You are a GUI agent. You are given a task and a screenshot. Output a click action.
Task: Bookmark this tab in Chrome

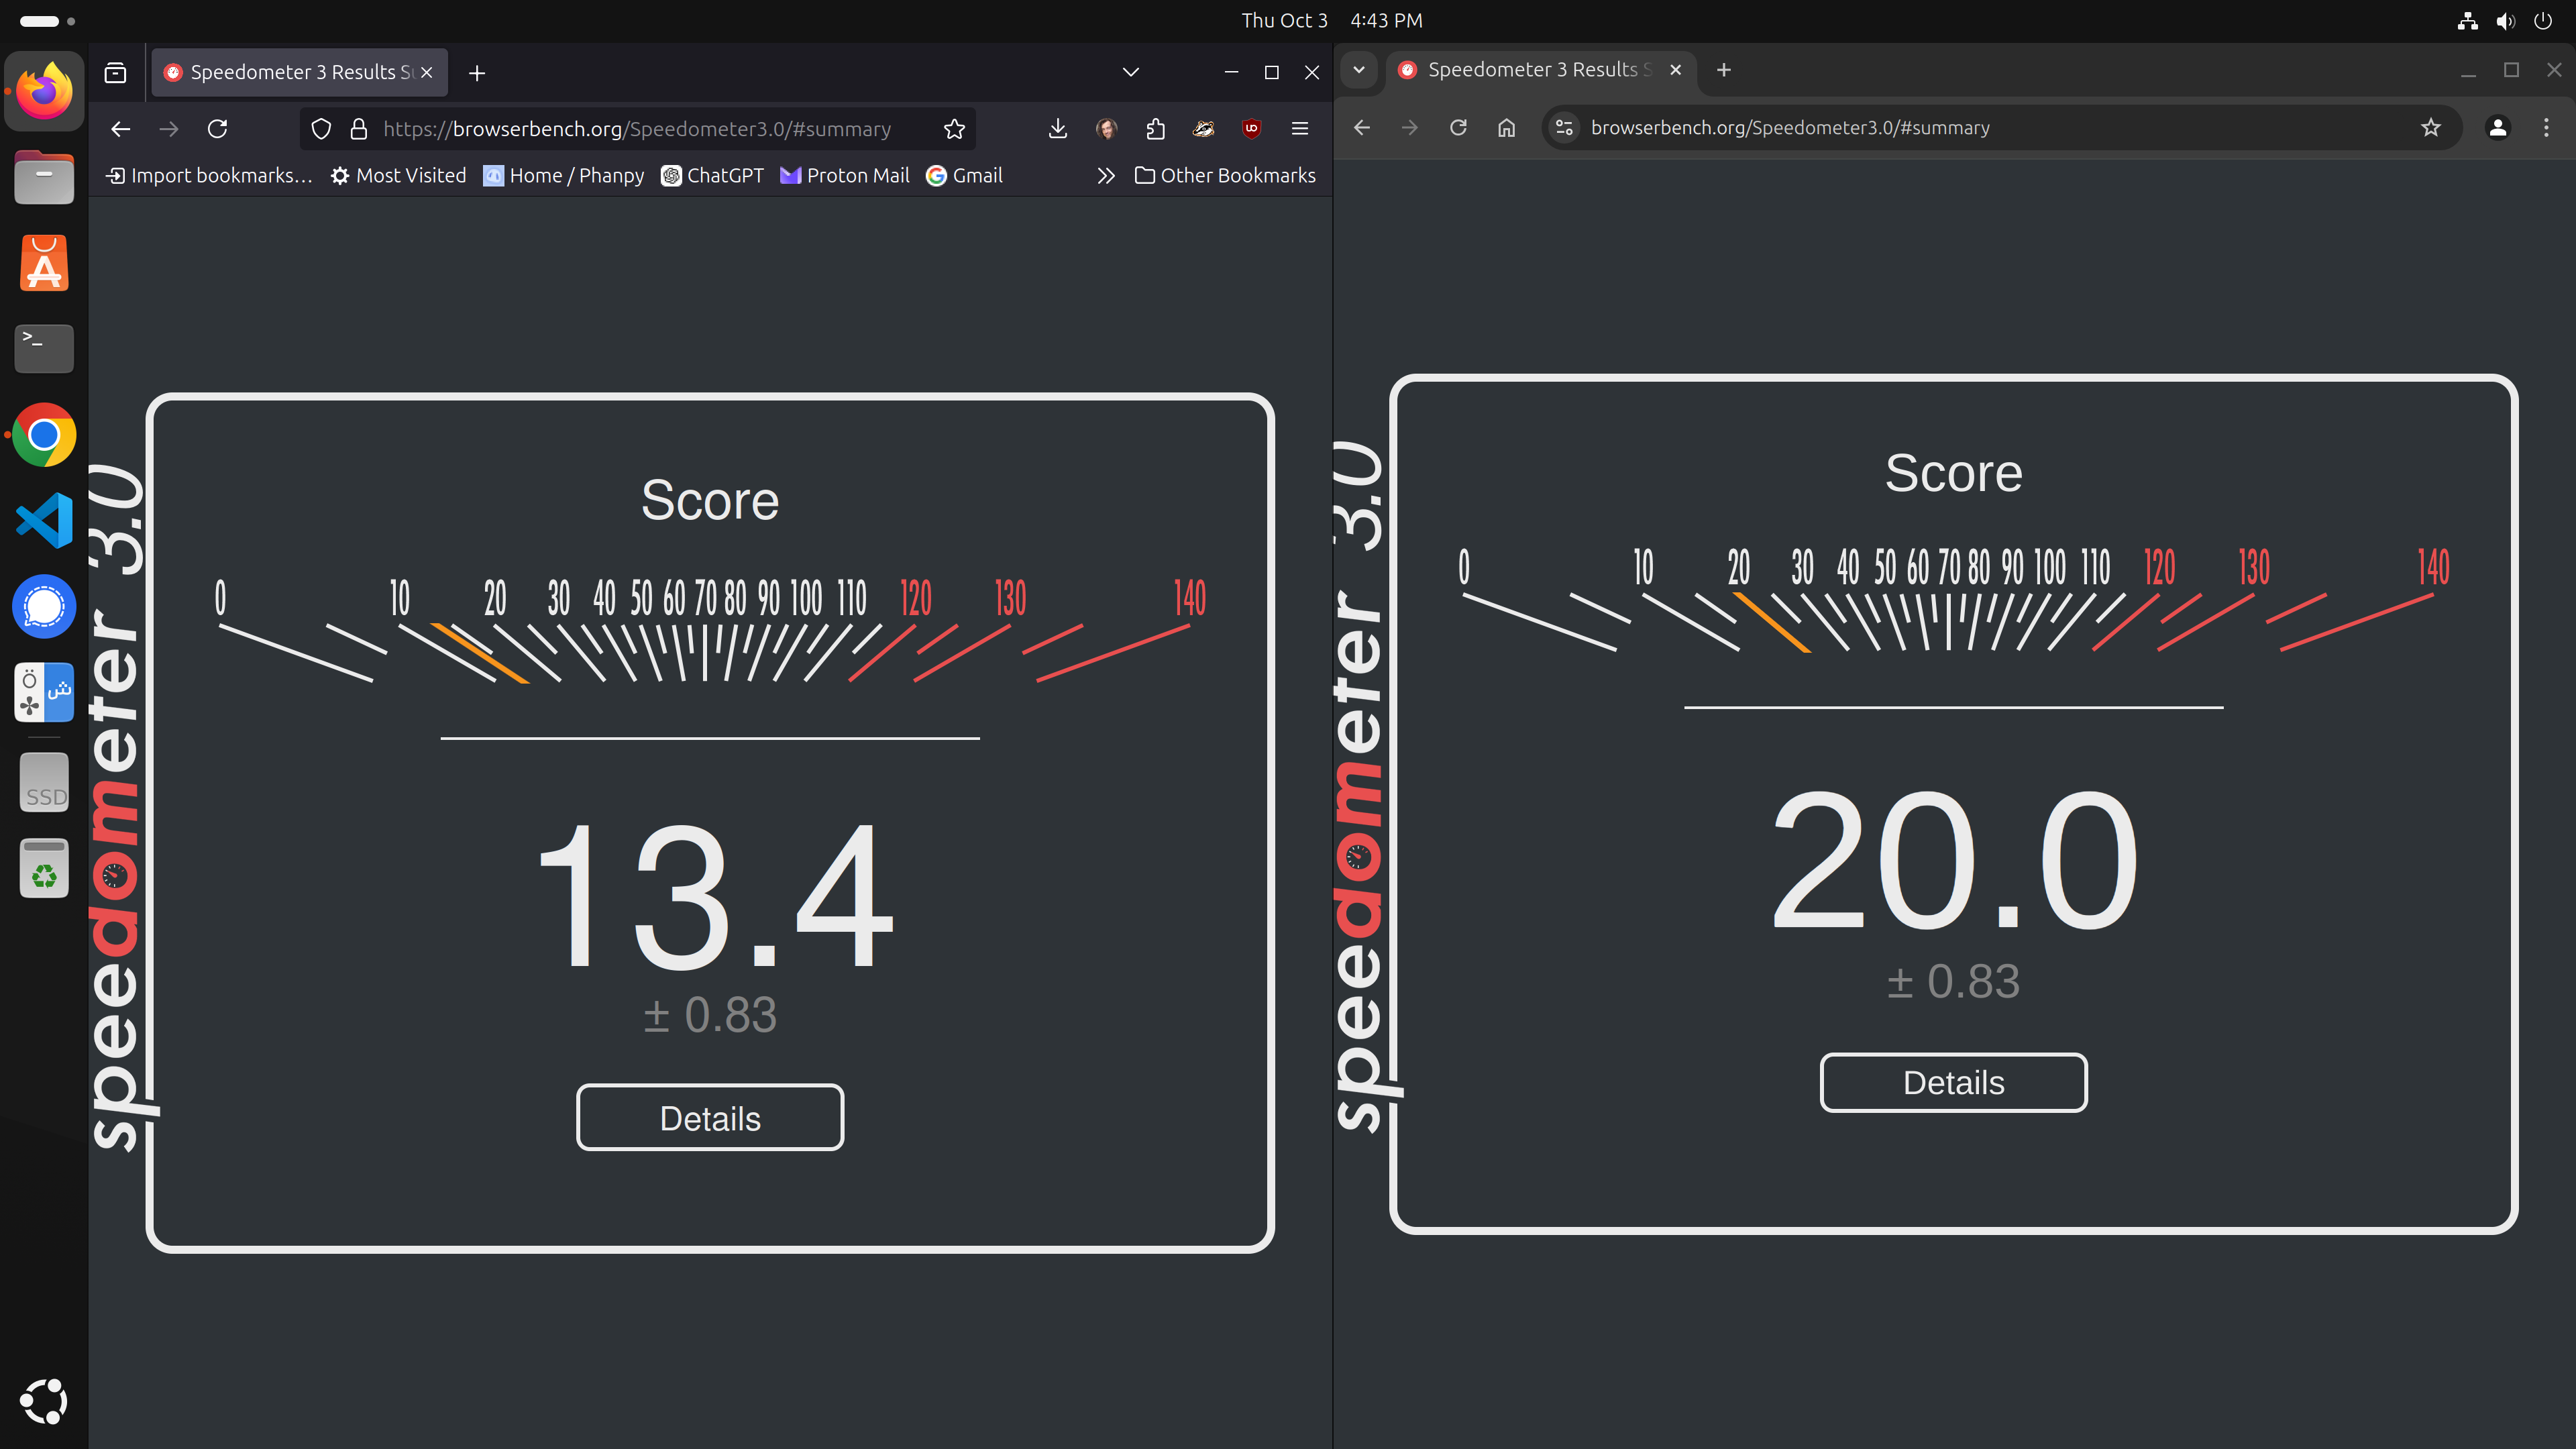point(2431,127)
